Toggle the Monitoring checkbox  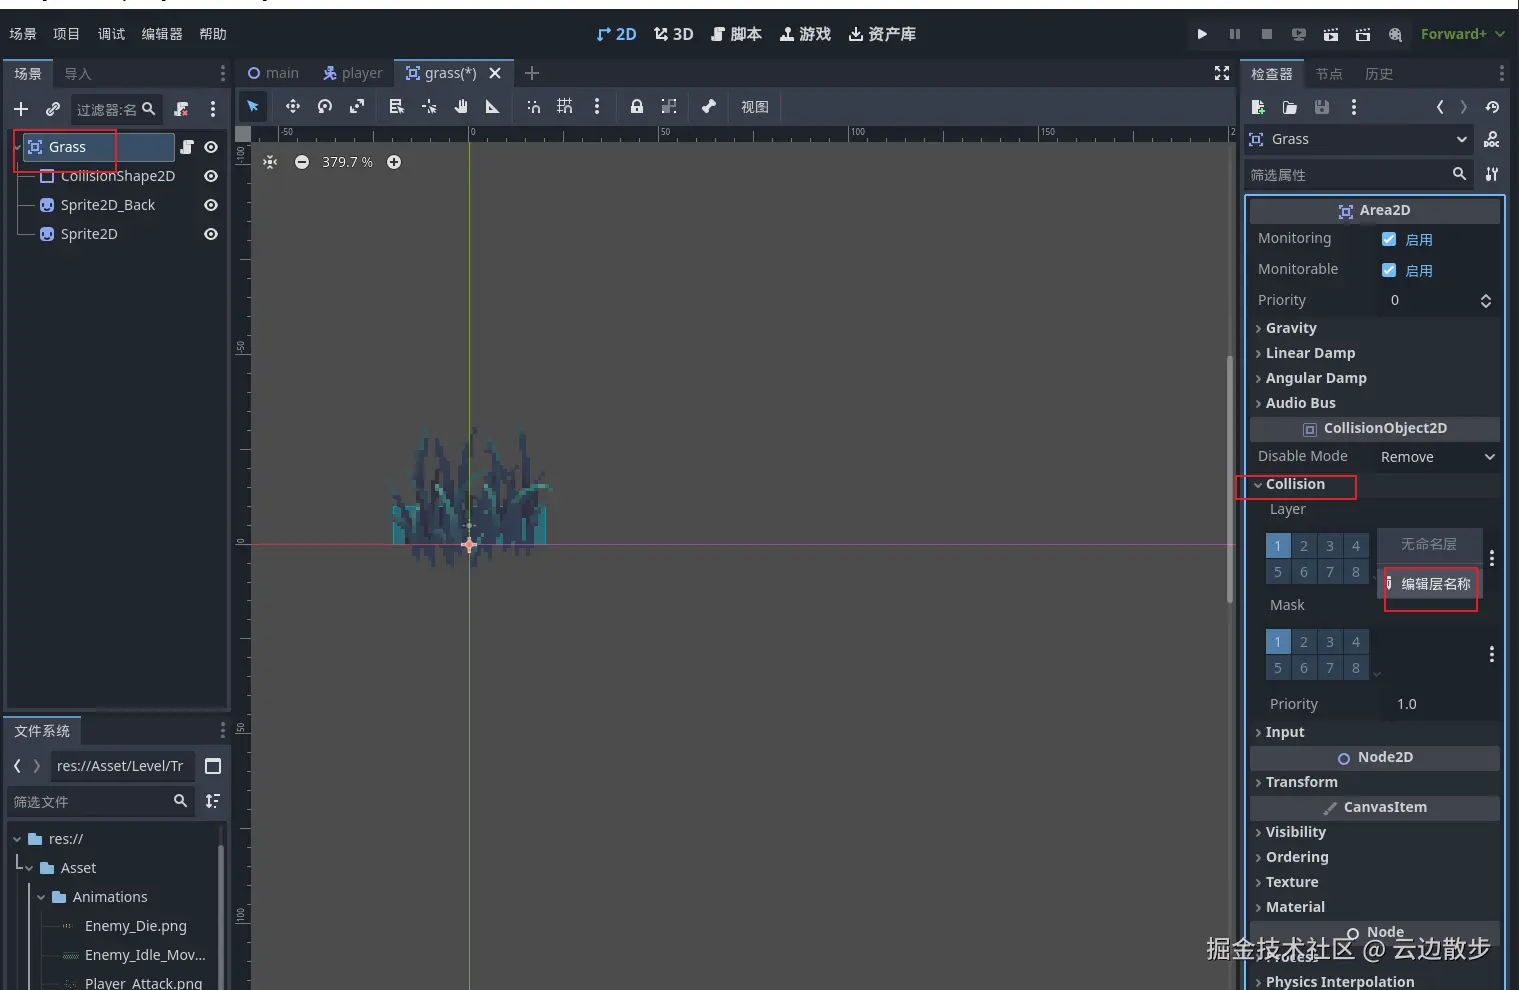pos(1389,239)
